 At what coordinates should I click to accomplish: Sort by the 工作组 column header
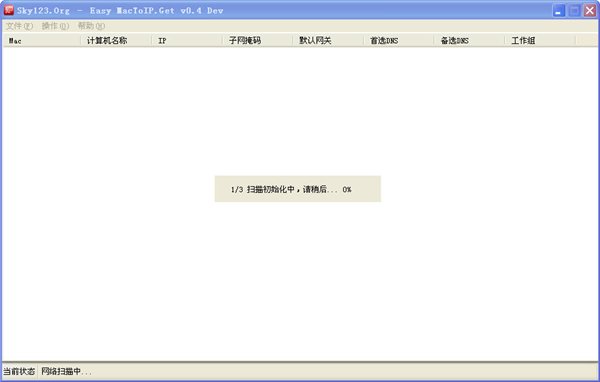point(540,41)
